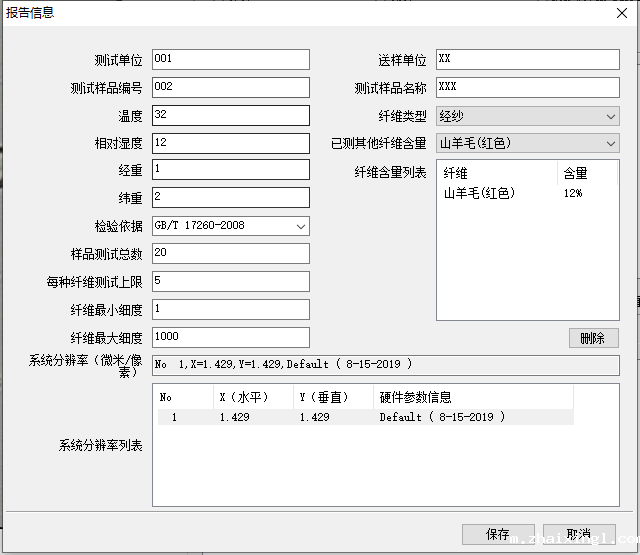Click the 测试单位 input field
Screen dimensions: 640x555
[230, 60]
